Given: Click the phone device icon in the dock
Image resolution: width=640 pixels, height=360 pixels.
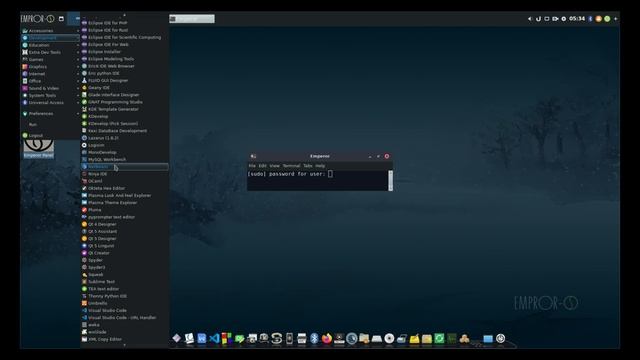Looking at the screenshot, I should point(289,338).
